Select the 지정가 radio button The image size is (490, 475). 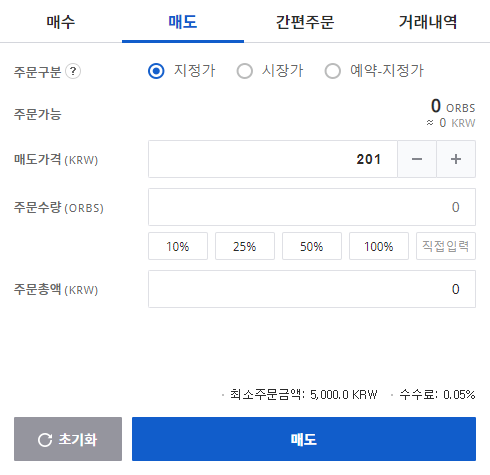coord(156,71)
